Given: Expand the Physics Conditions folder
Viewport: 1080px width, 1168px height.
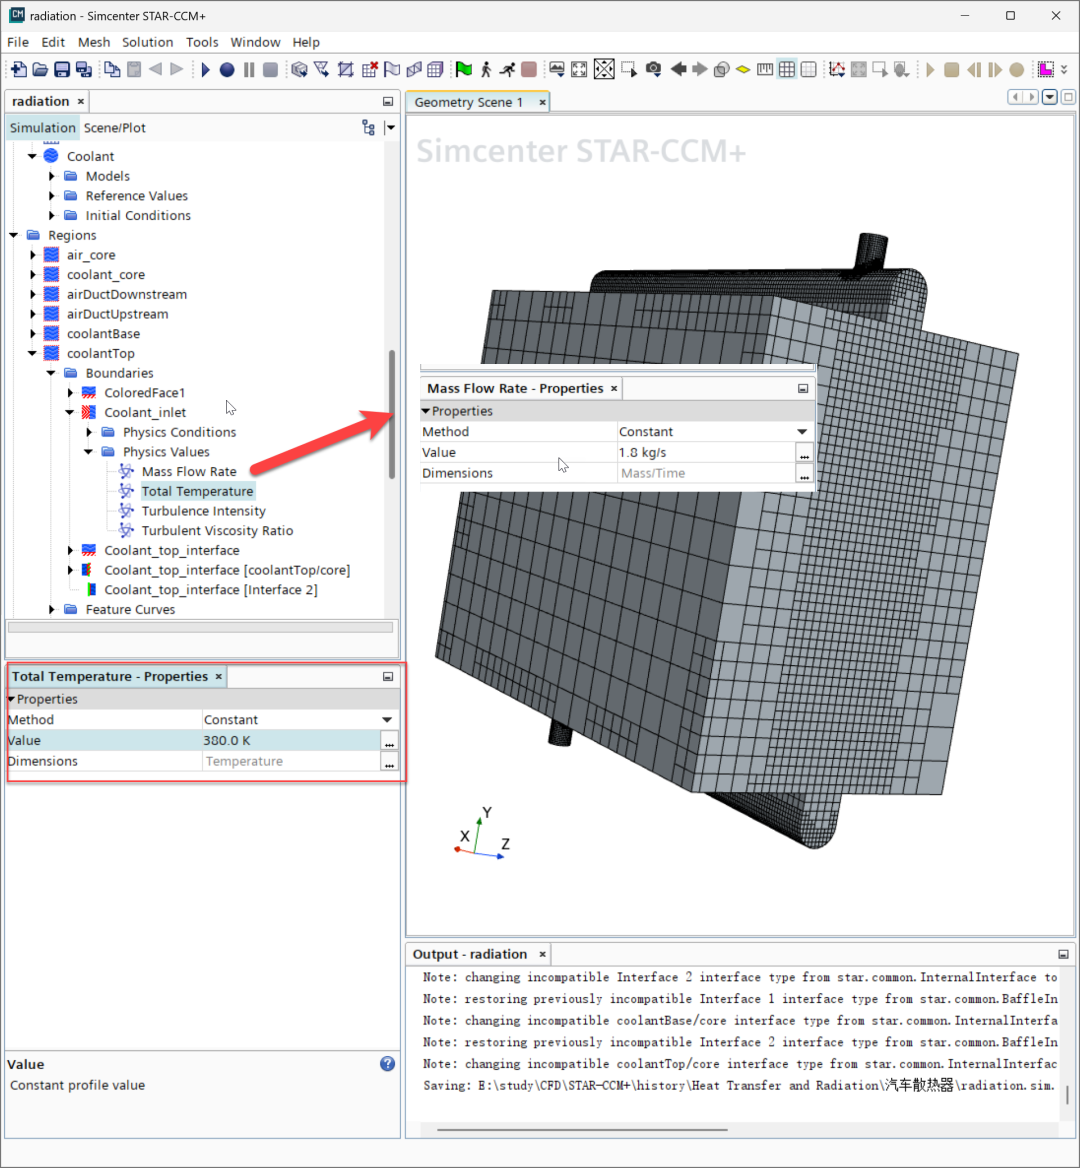Looking at the screenshot, I should point(89,432).
